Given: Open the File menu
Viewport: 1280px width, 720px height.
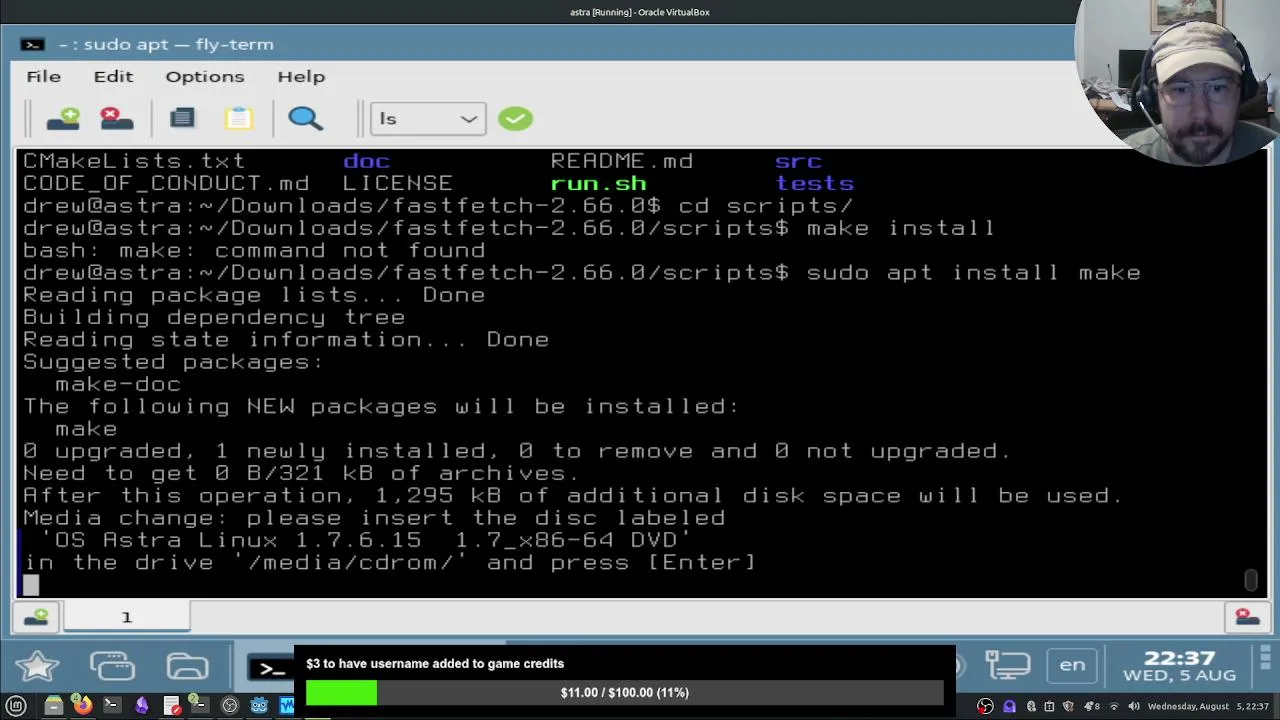Looking at the screenshot, I should pos(43,76).
